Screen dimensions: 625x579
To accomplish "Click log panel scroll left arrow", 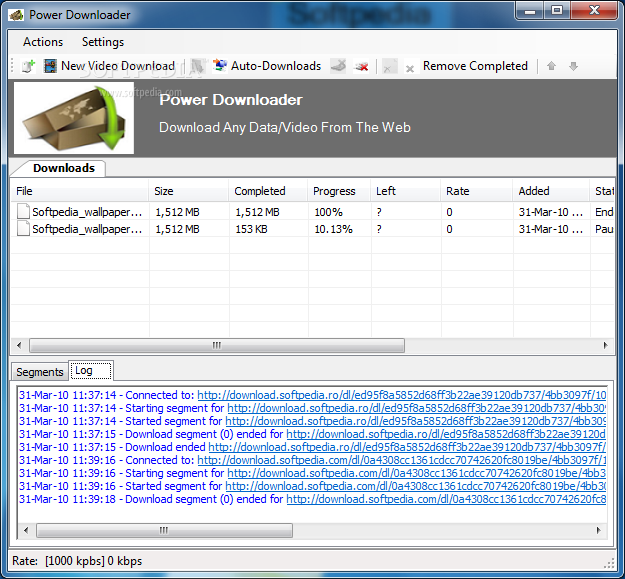I will pos(26,530).
